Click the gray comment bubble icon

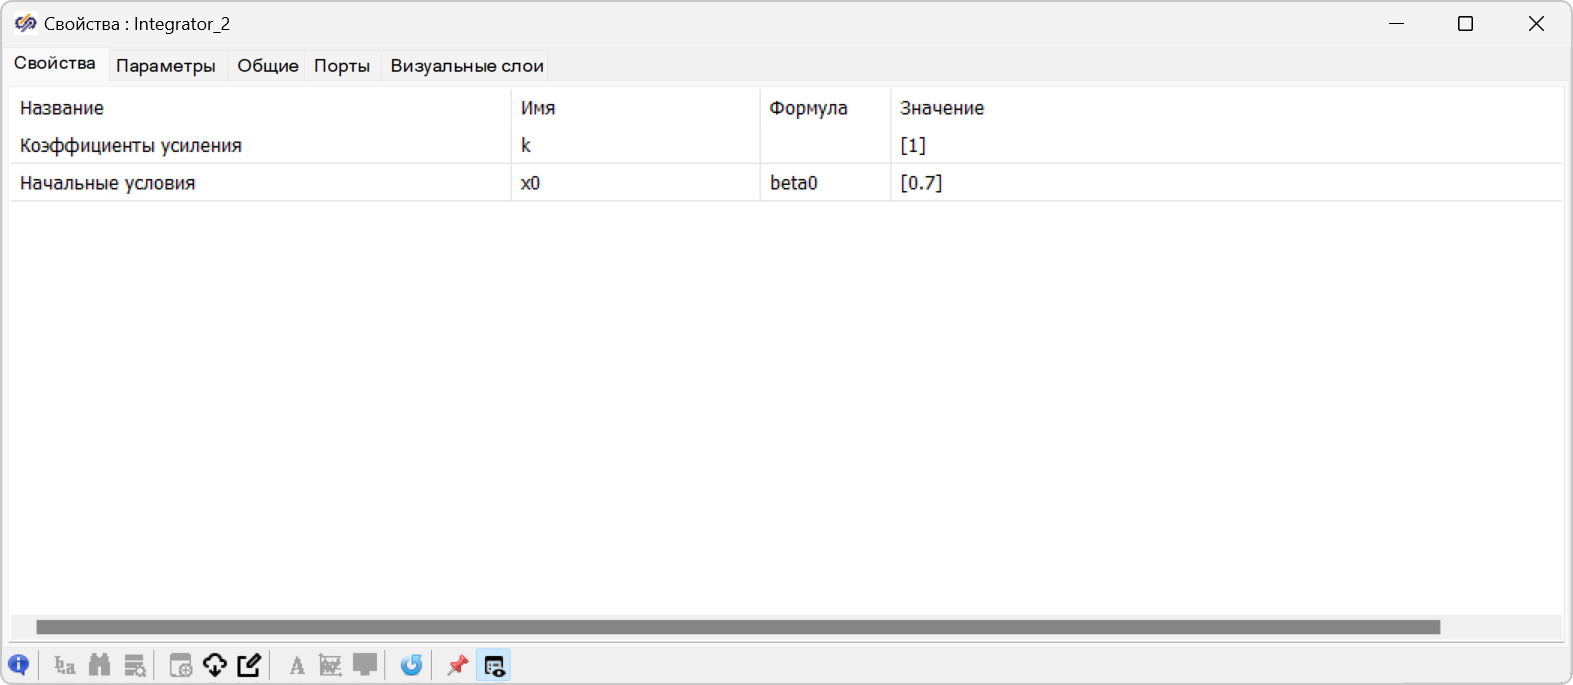pos(365,665)
